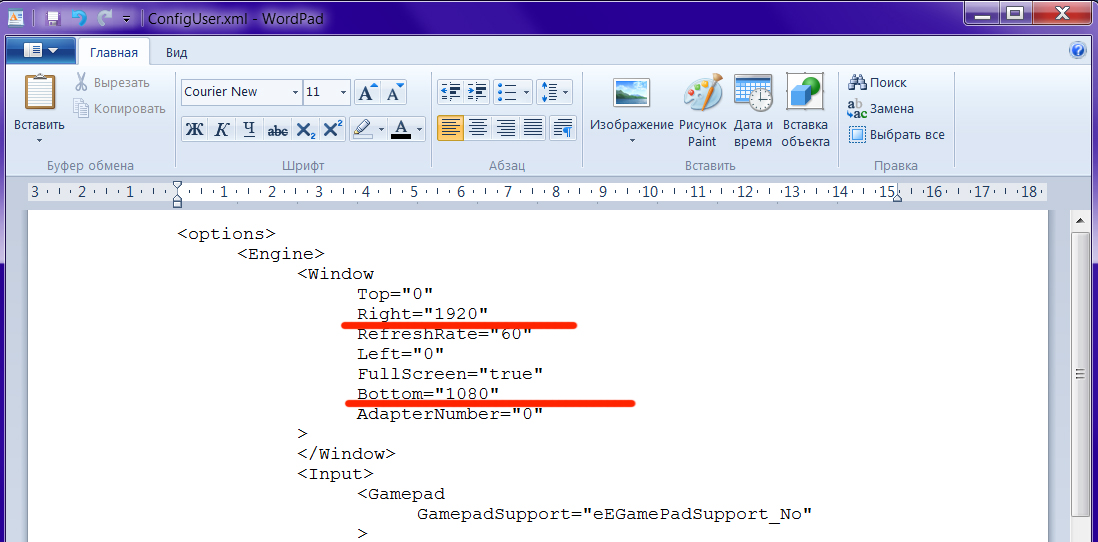Click the Redo arrow in quick access toolbar
This screenshot has width=1098, height=542.
(x=104, y=18)
